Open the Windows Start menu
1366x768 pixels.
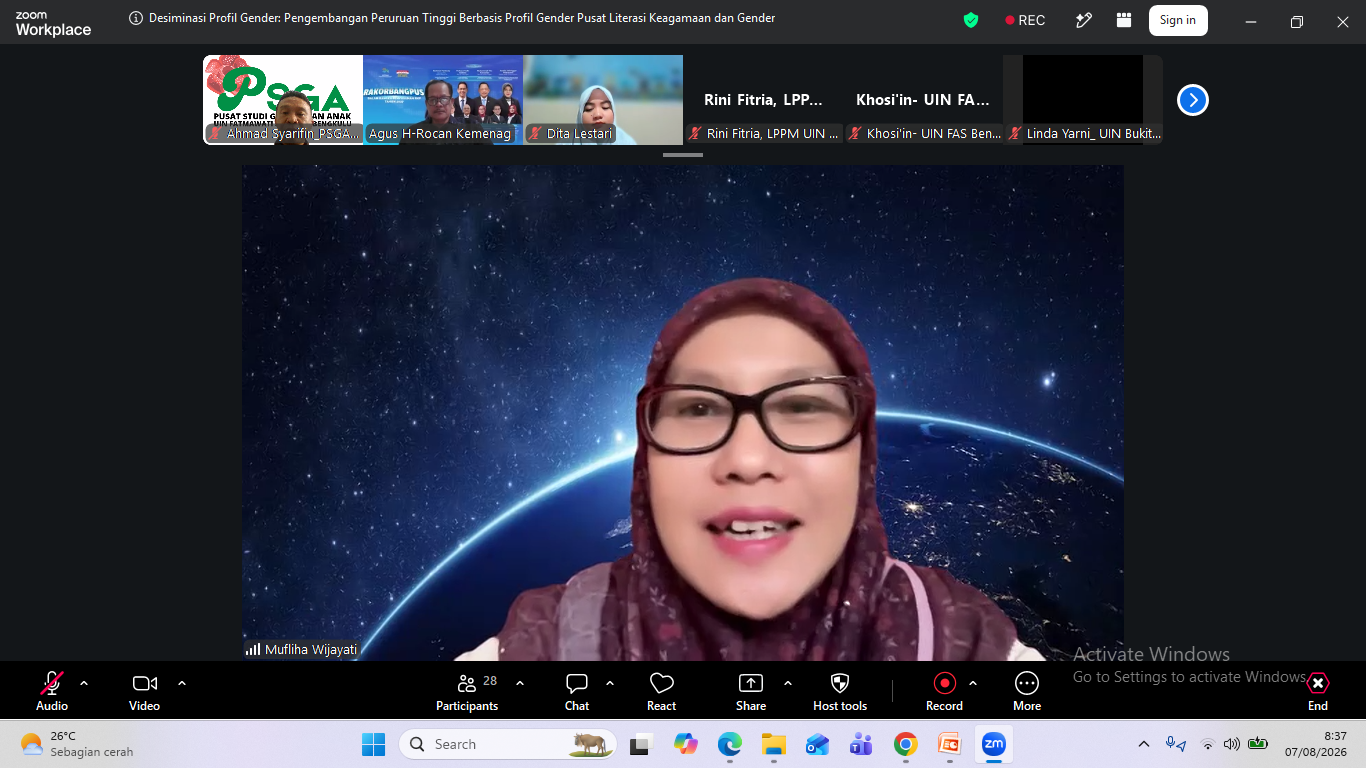(x=373, y=744)
